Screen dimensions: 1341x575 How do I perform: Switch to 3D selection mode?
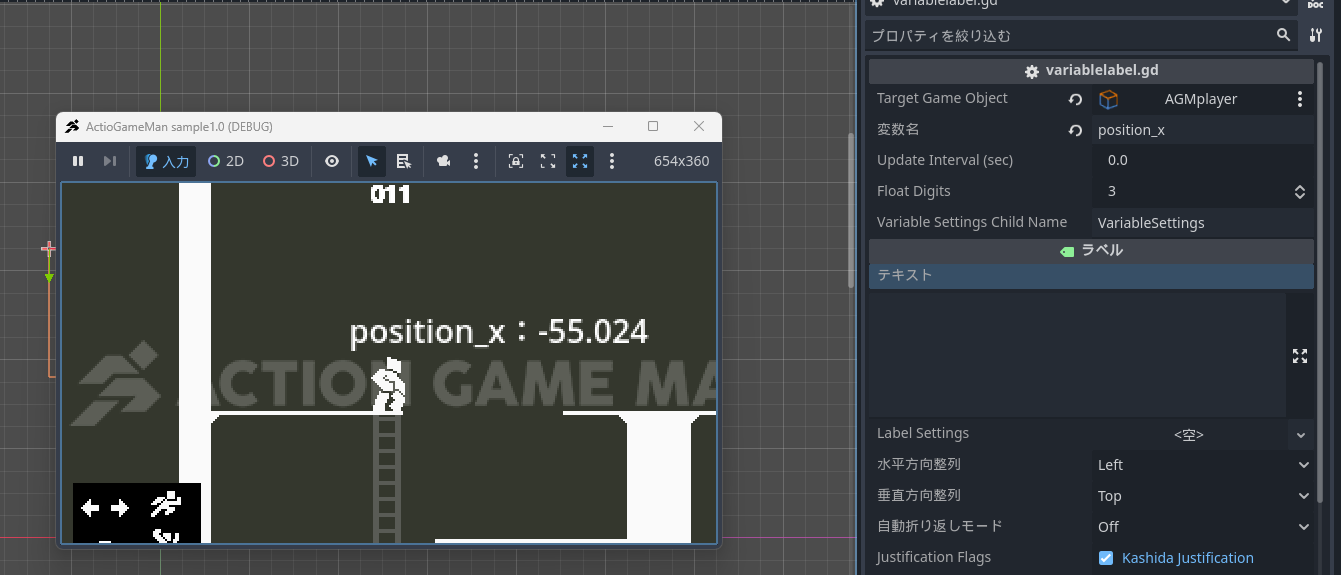pos(280,161)
